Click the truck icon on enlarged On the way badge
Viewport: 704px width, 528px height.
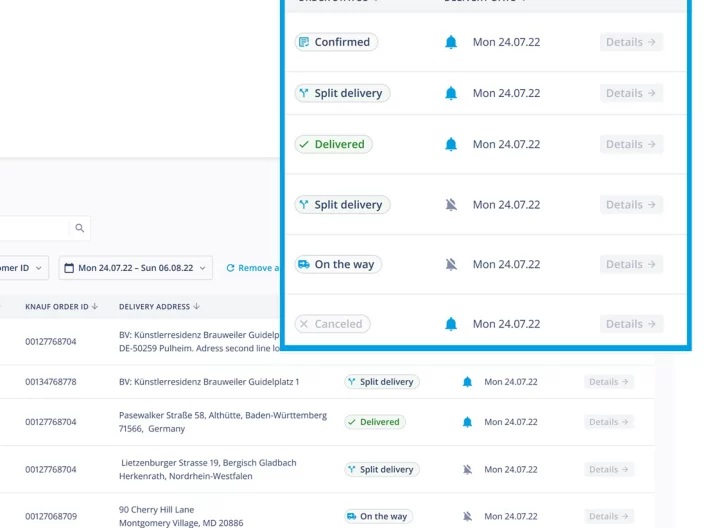point(304,265)
